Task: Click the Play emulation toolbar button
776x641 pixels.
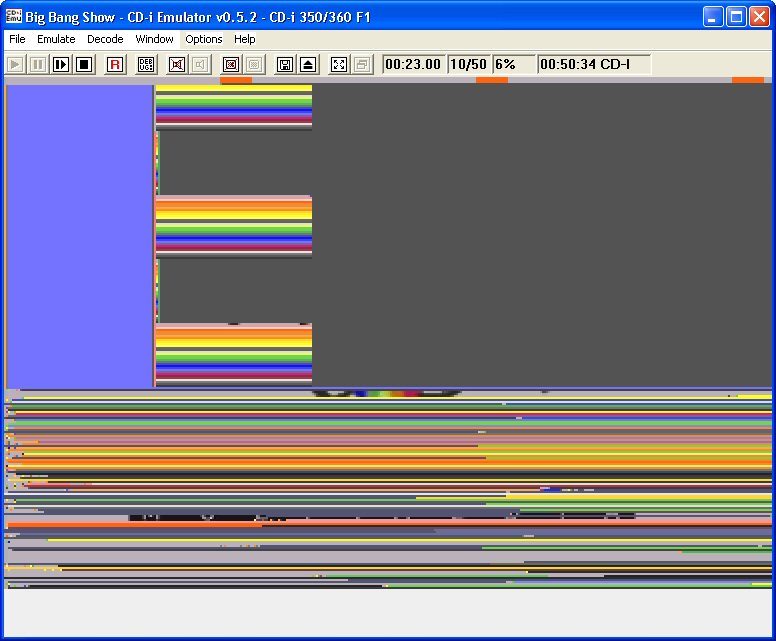Action: (16, 64)
